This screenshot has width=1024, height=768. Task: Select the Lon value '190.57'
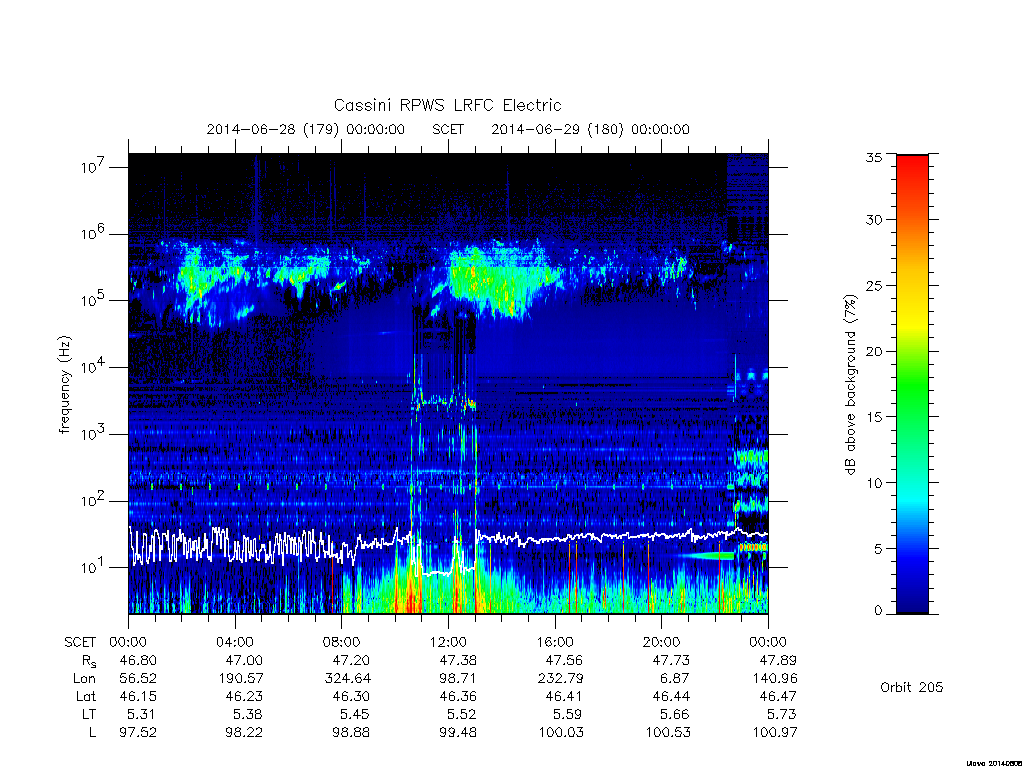[x=240, y=679]
